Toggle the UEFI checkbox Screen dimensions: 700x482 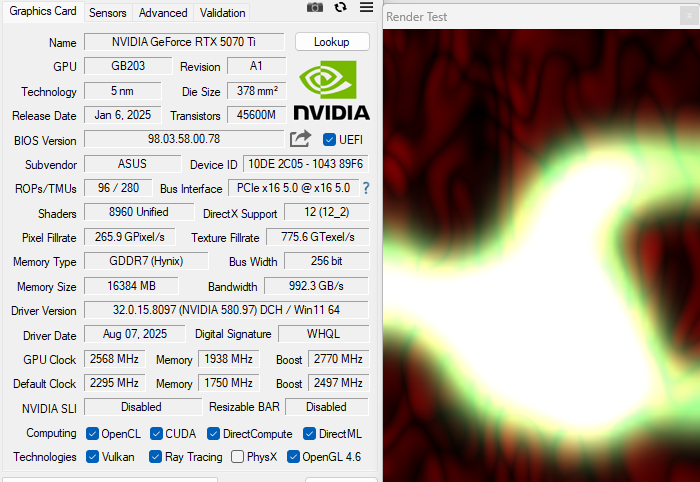click(x=329, y=140)
